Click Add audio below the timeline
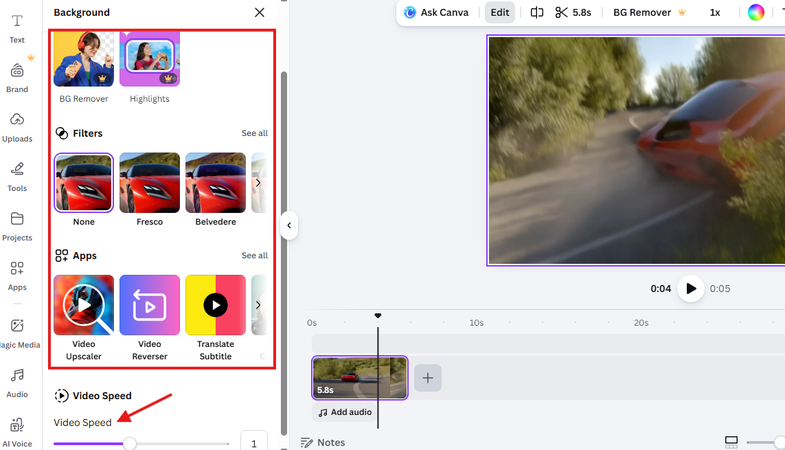The image size is (785, 450). pos(345,412)
